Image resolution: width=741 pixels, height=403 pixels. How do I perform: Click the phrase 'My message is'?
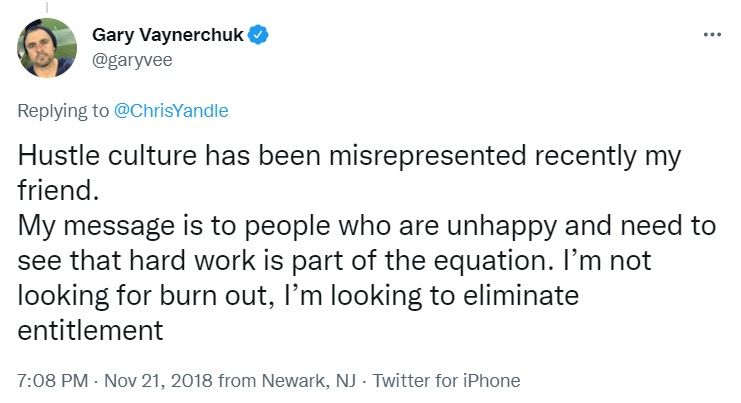coord(111,226)
